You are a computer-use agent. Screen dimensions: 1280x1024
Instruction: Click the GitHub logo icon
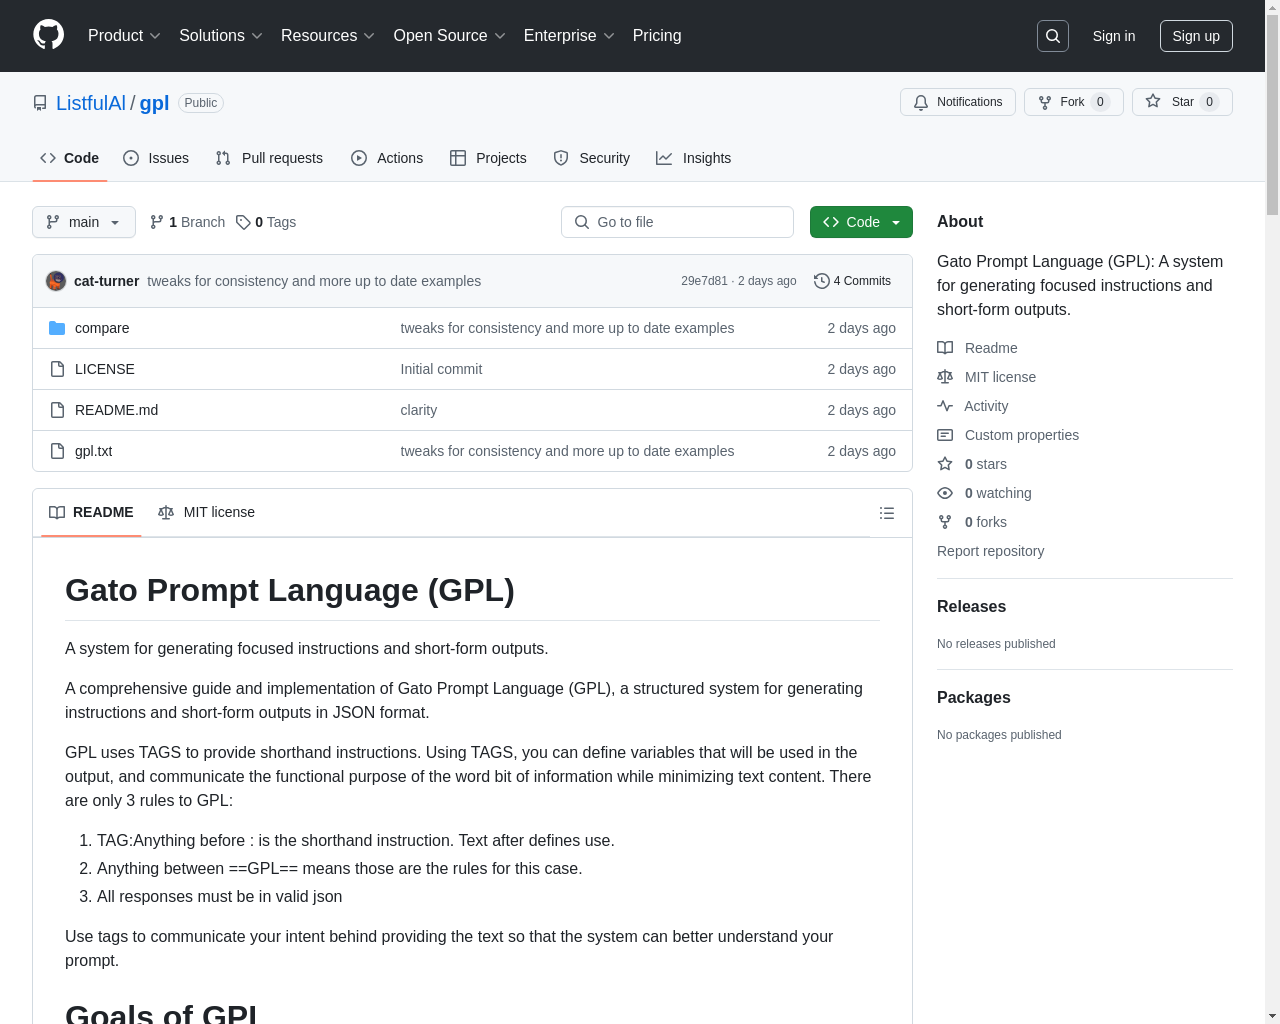(48, 35)
